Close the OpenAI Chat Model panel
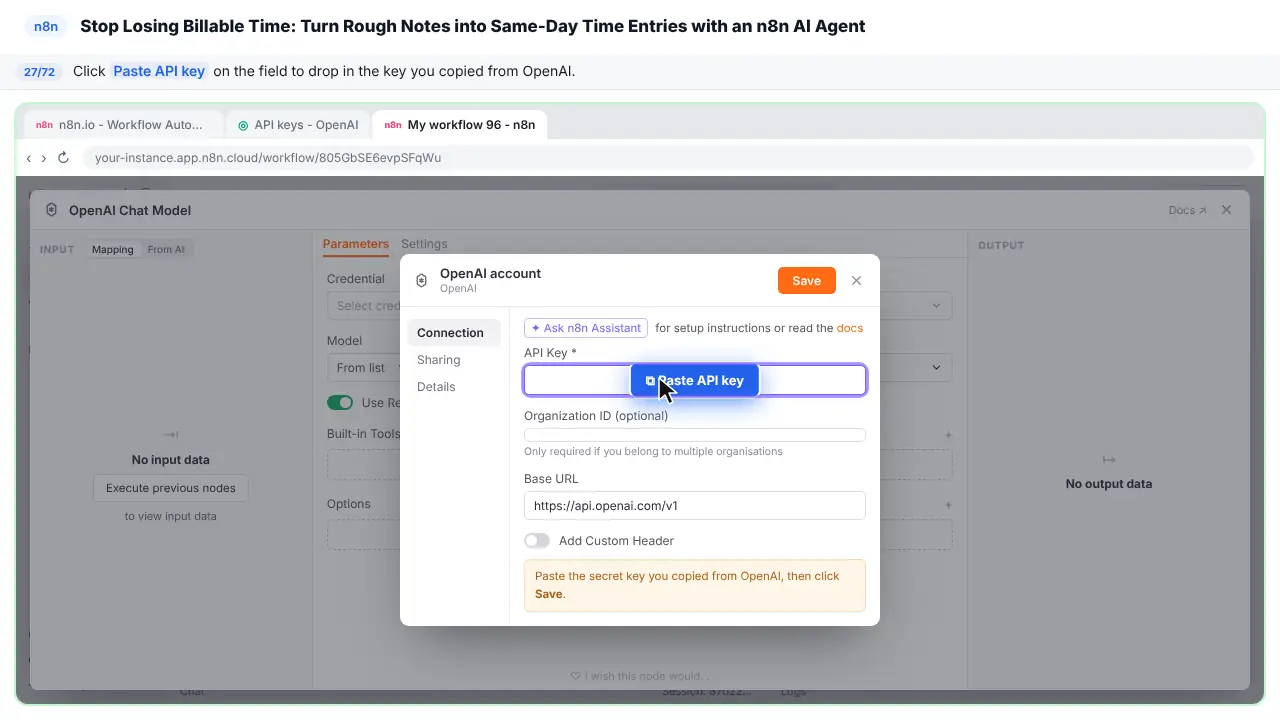The width and height of the screenshot is (1280, 720). 1226,210
